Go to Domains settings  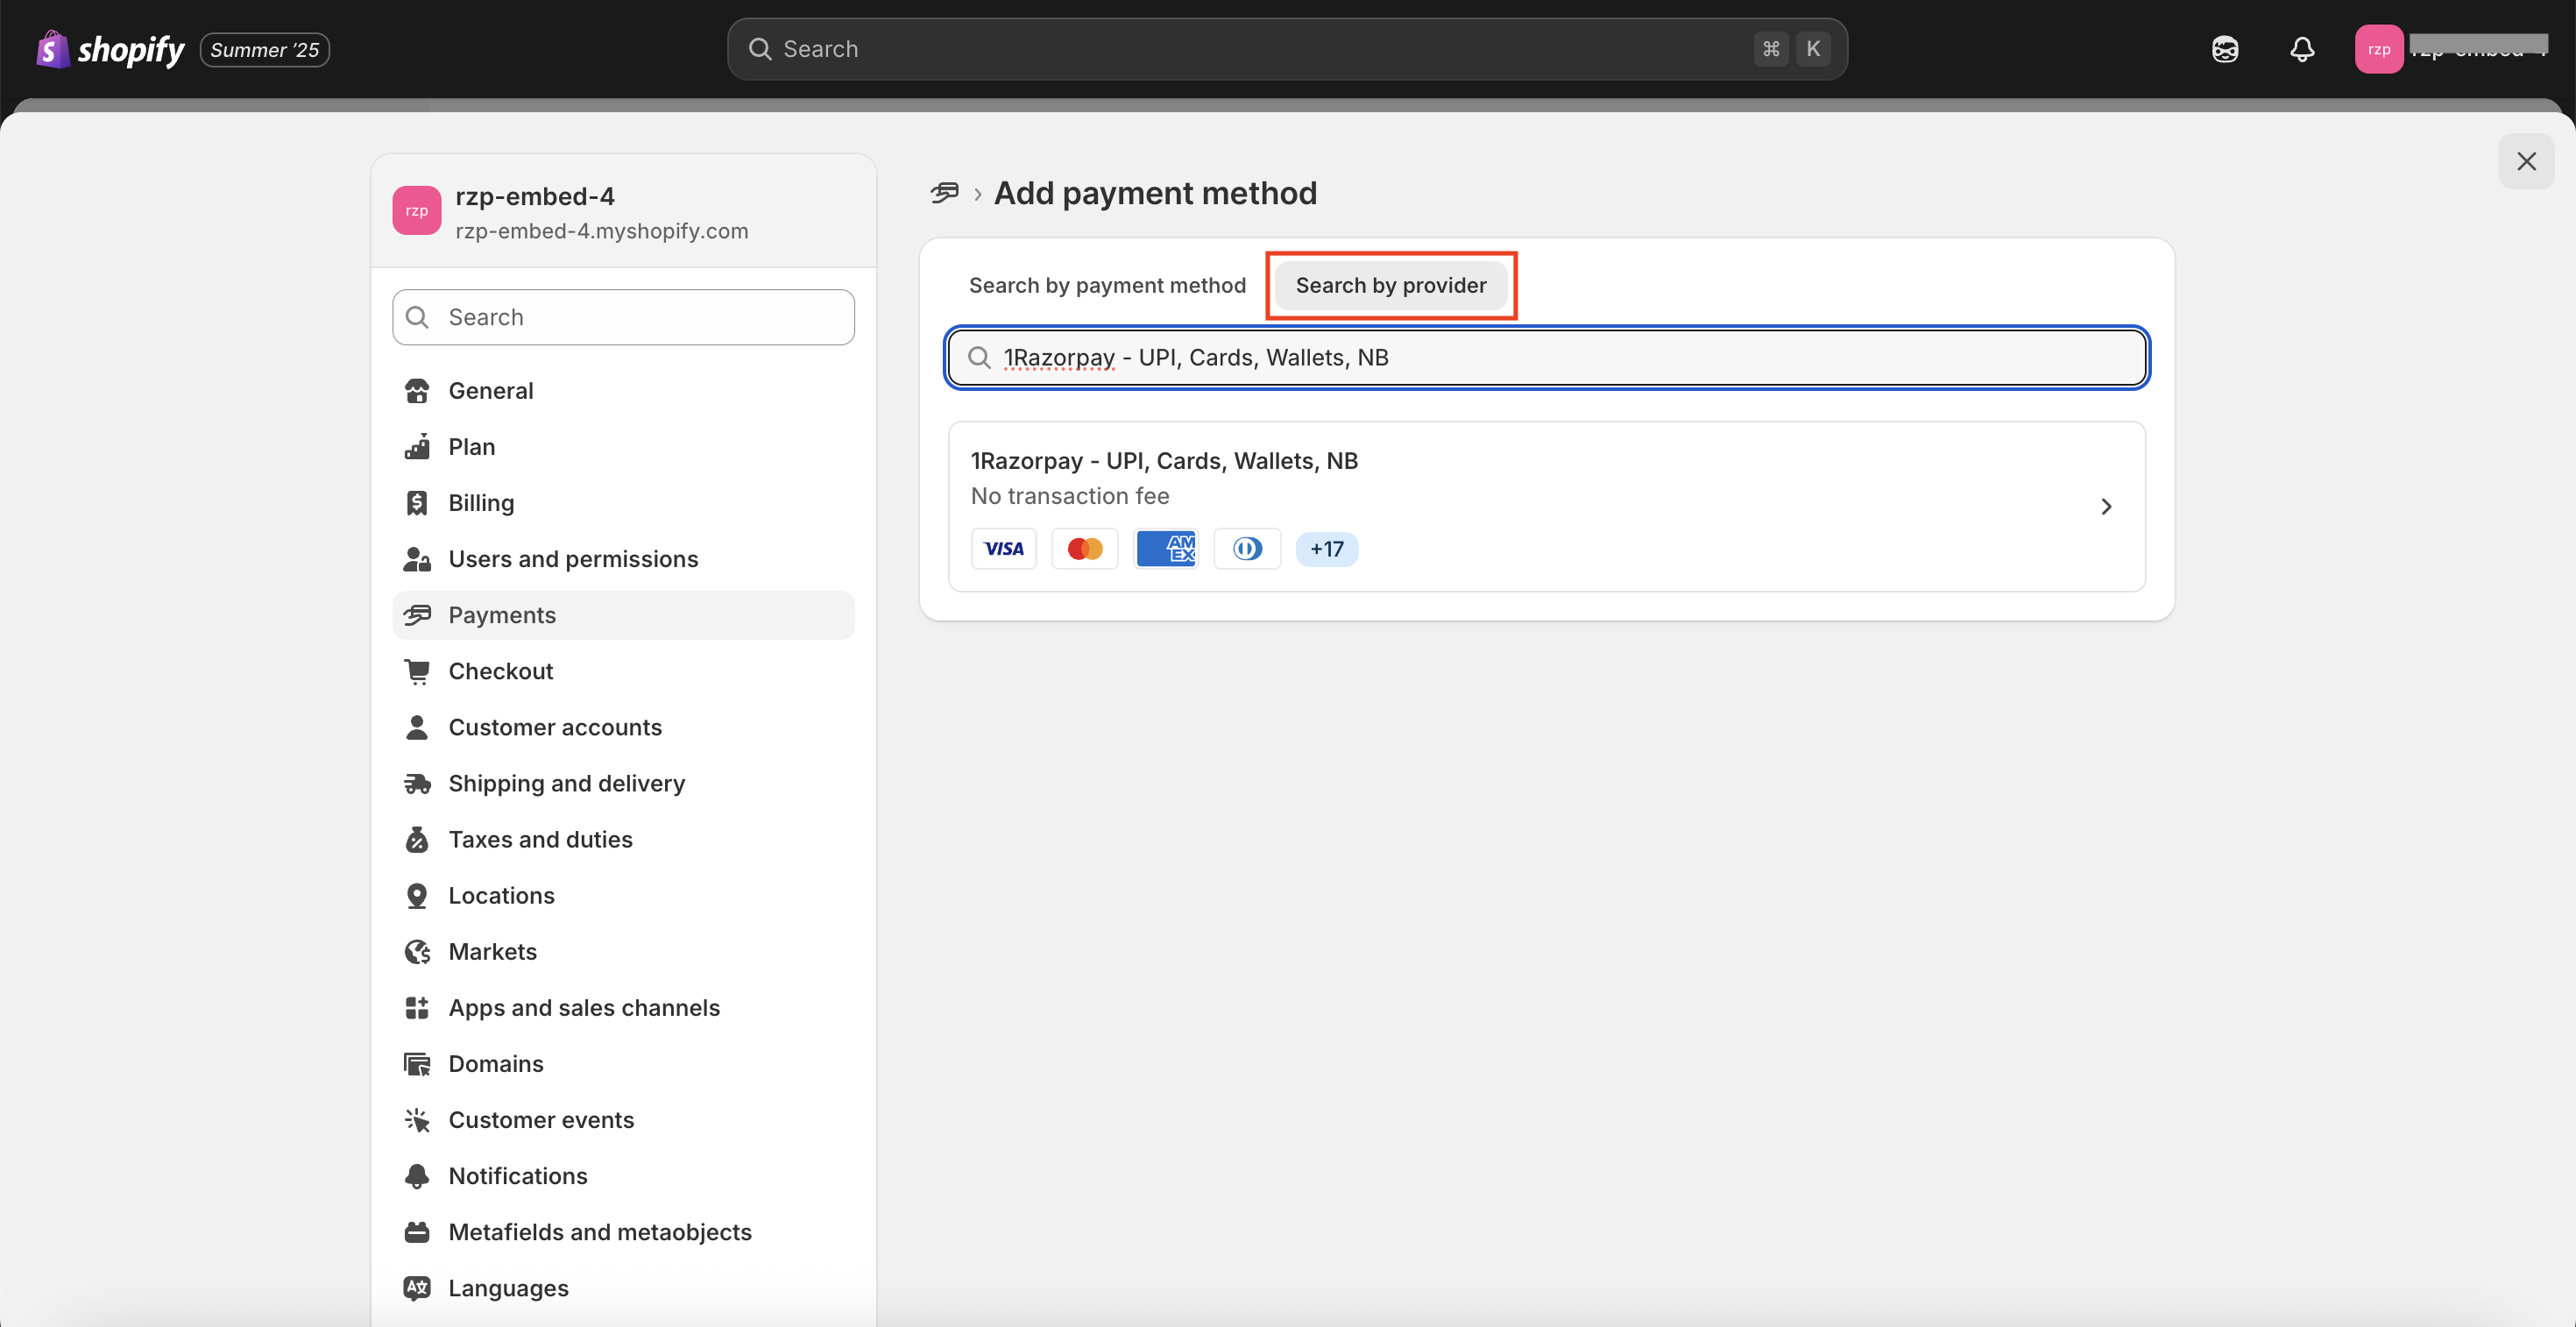(x=623, y=1063)
